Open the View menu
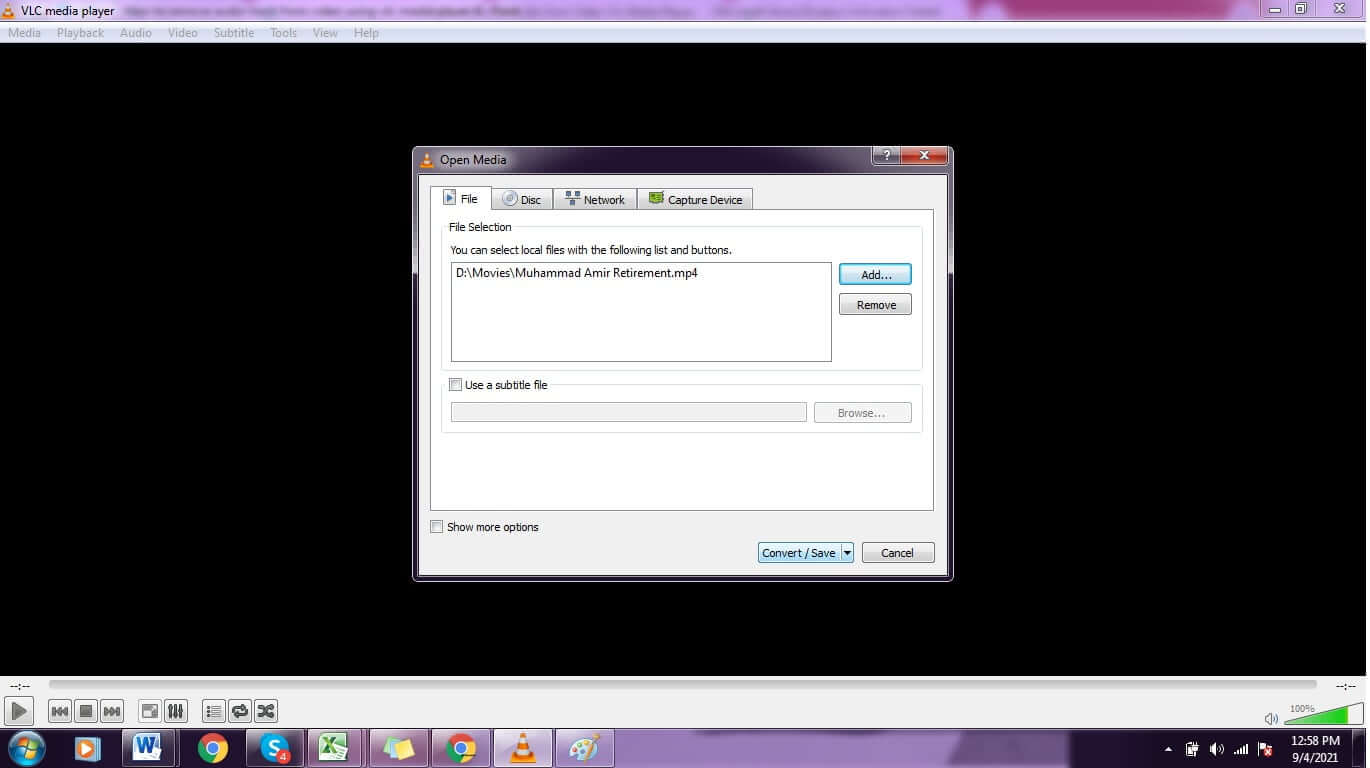Screen dimensions: 1370x768 pos(325,33)
